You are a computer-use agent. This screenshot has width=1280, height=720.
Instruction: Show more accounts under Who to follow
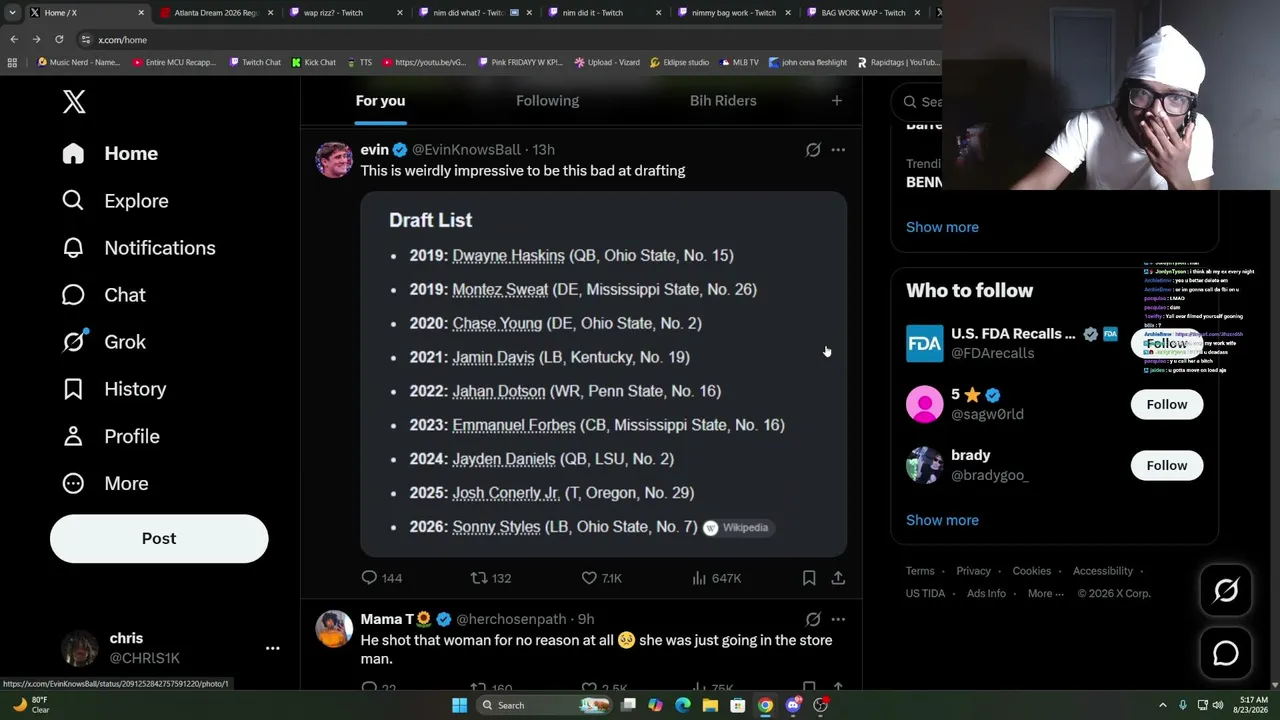(942, 520)
